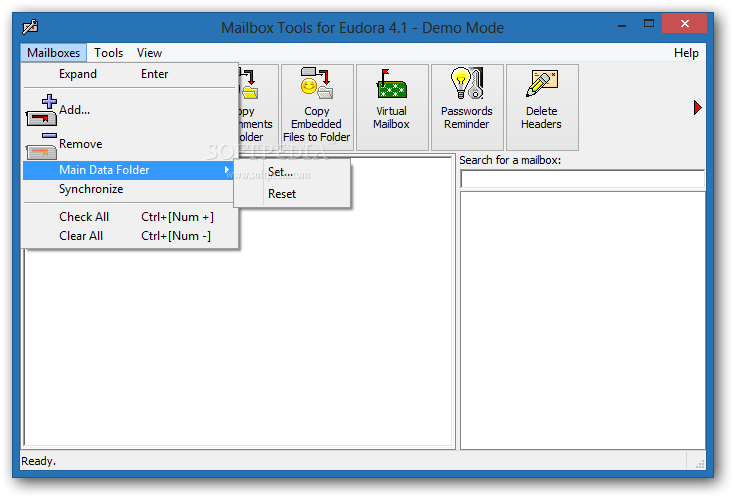The height and width of the screenshot is (498, 734).
Task: Choose Remove menu entry
Action: tap(130, 144)
